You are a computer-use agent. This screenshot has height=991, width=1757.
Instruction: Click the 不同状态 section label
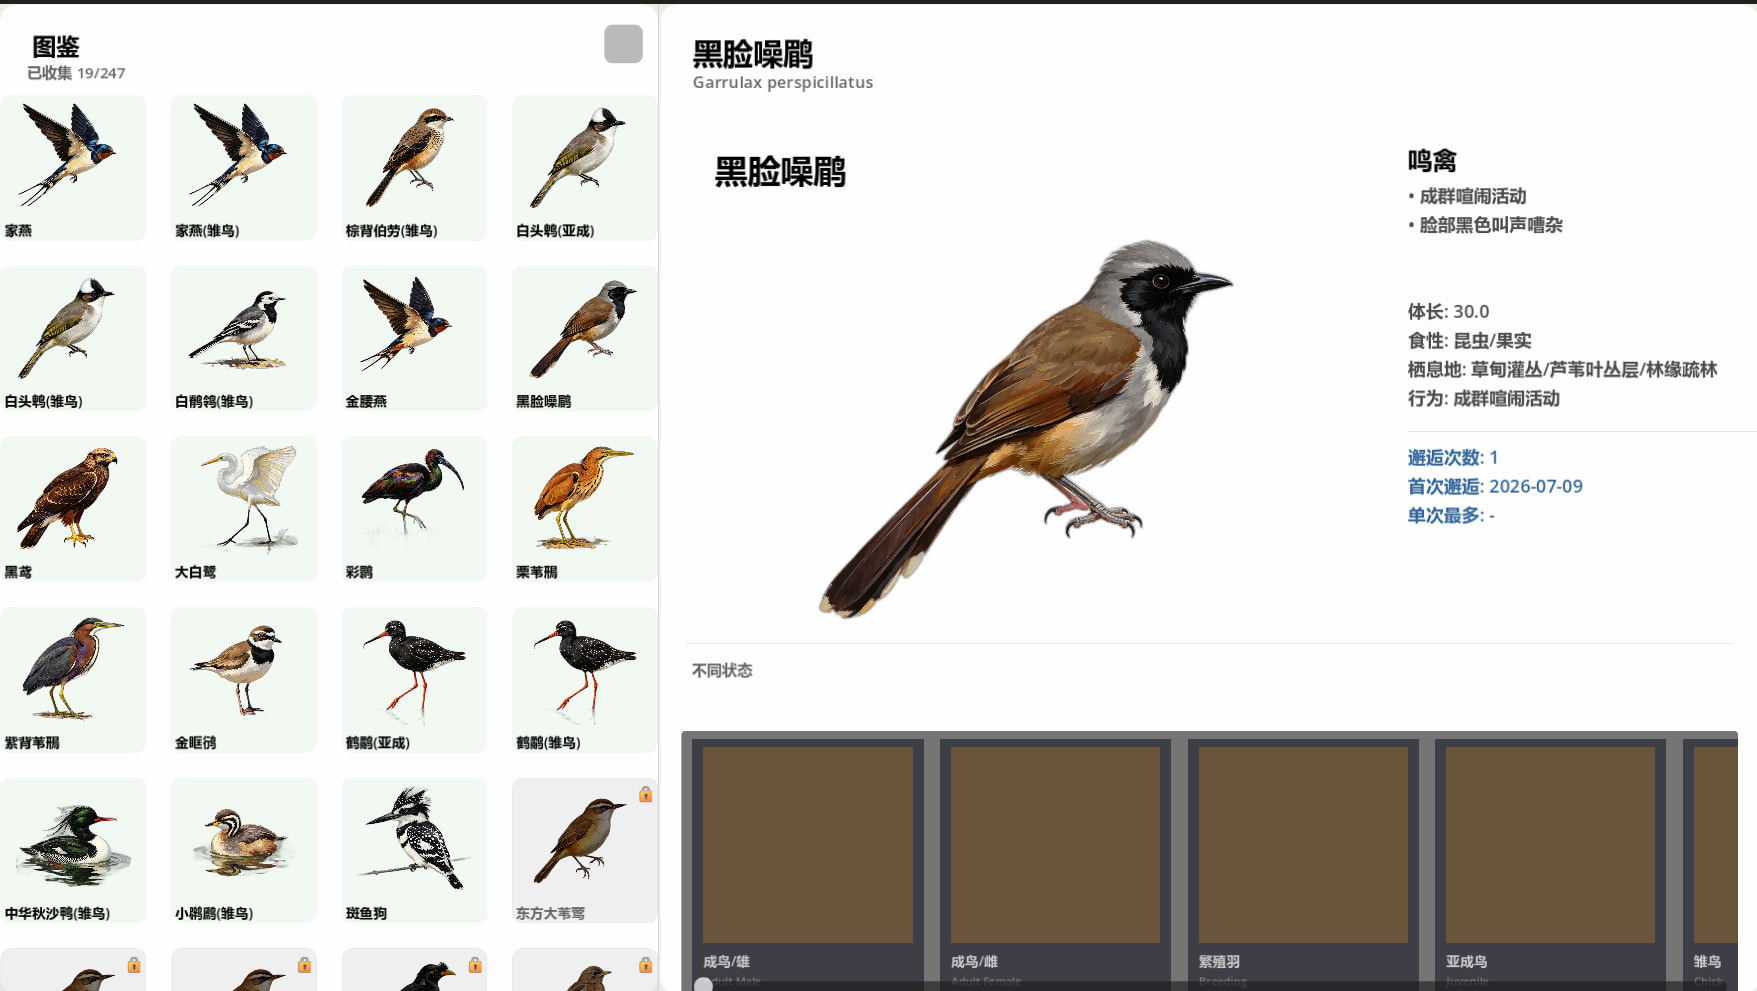722,670
